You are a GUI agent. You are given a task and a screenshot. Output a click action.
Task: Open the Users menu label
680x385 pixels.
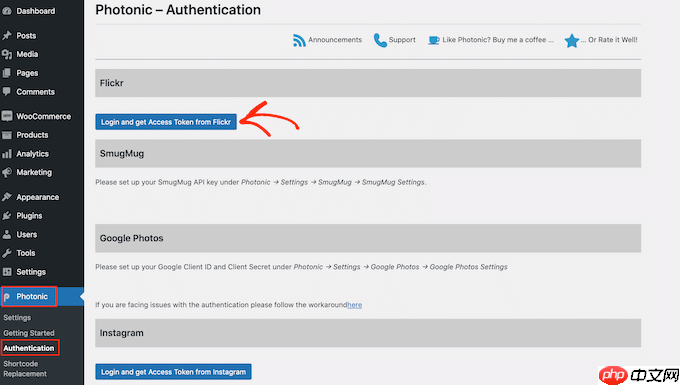(26, 235)
